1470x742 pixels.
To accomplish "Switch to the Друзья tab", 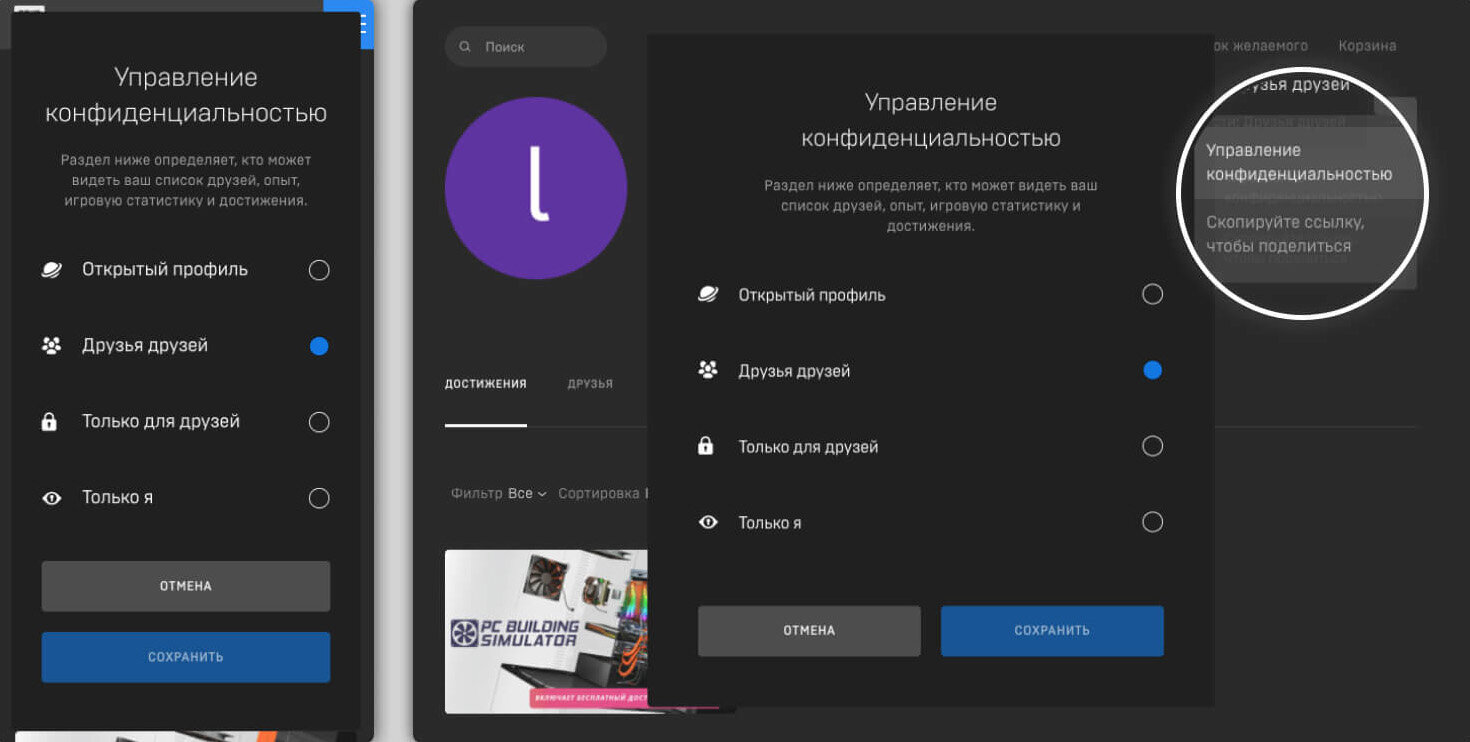I will click(x=590, y=384).
